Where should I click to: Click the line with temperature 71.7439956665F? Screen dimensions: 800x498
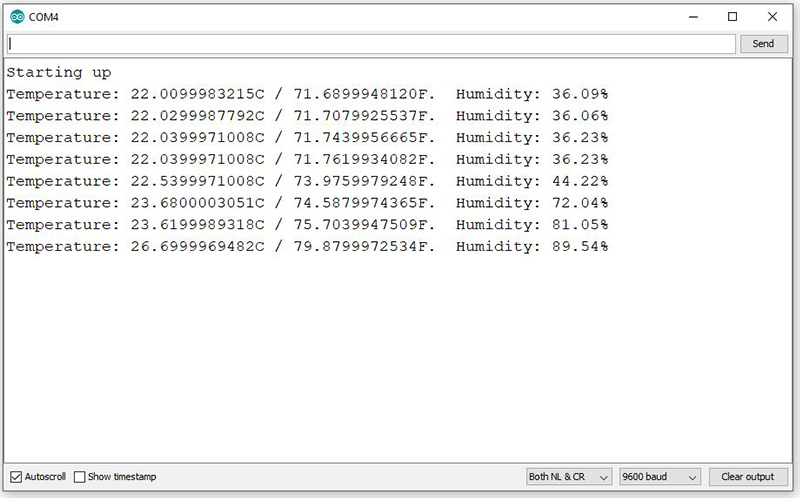[307, 138]
